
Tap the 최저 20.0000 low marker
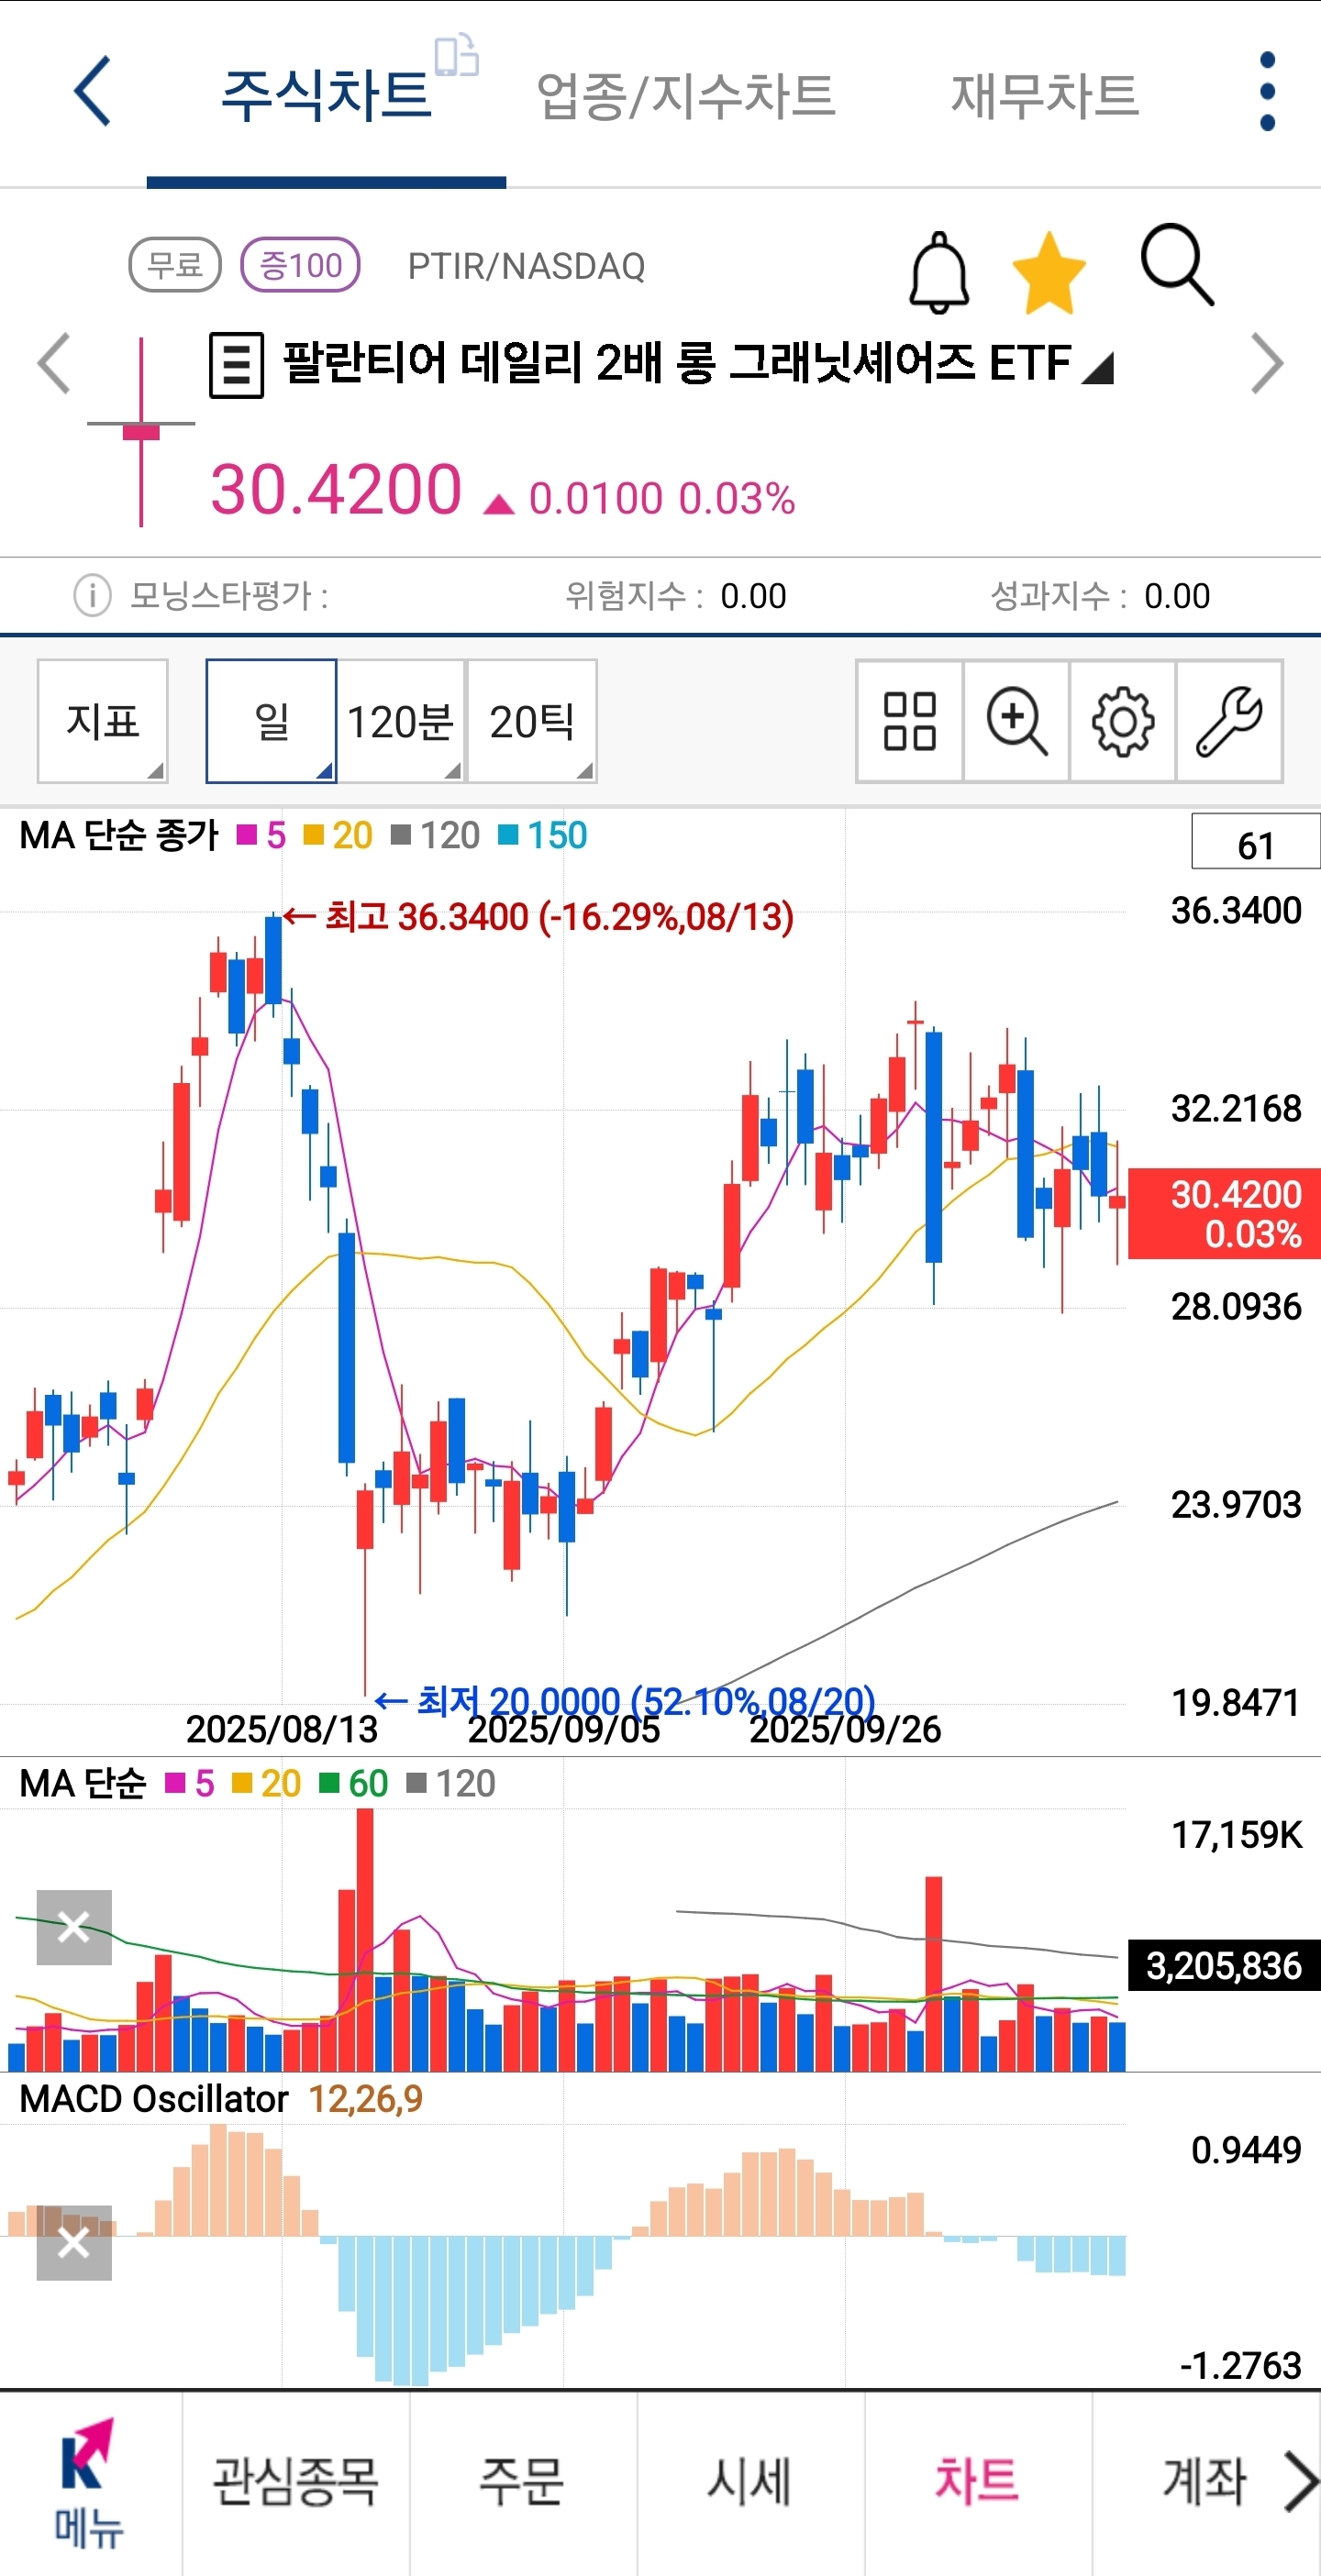point(625,1701)
